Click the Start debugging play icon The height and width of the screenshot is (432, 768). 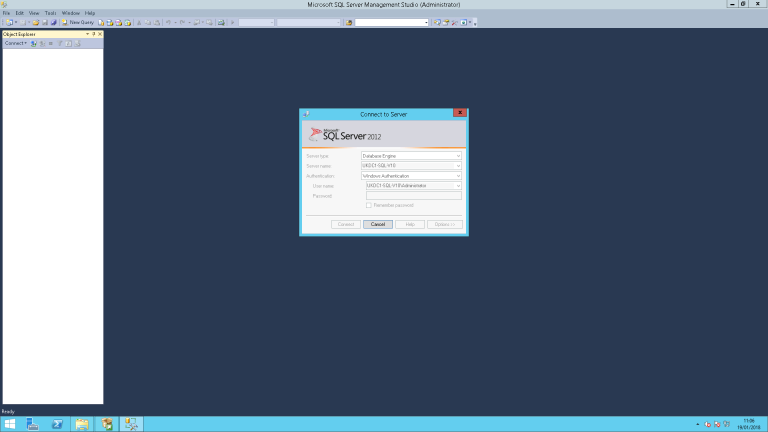(x=233, y=23)
